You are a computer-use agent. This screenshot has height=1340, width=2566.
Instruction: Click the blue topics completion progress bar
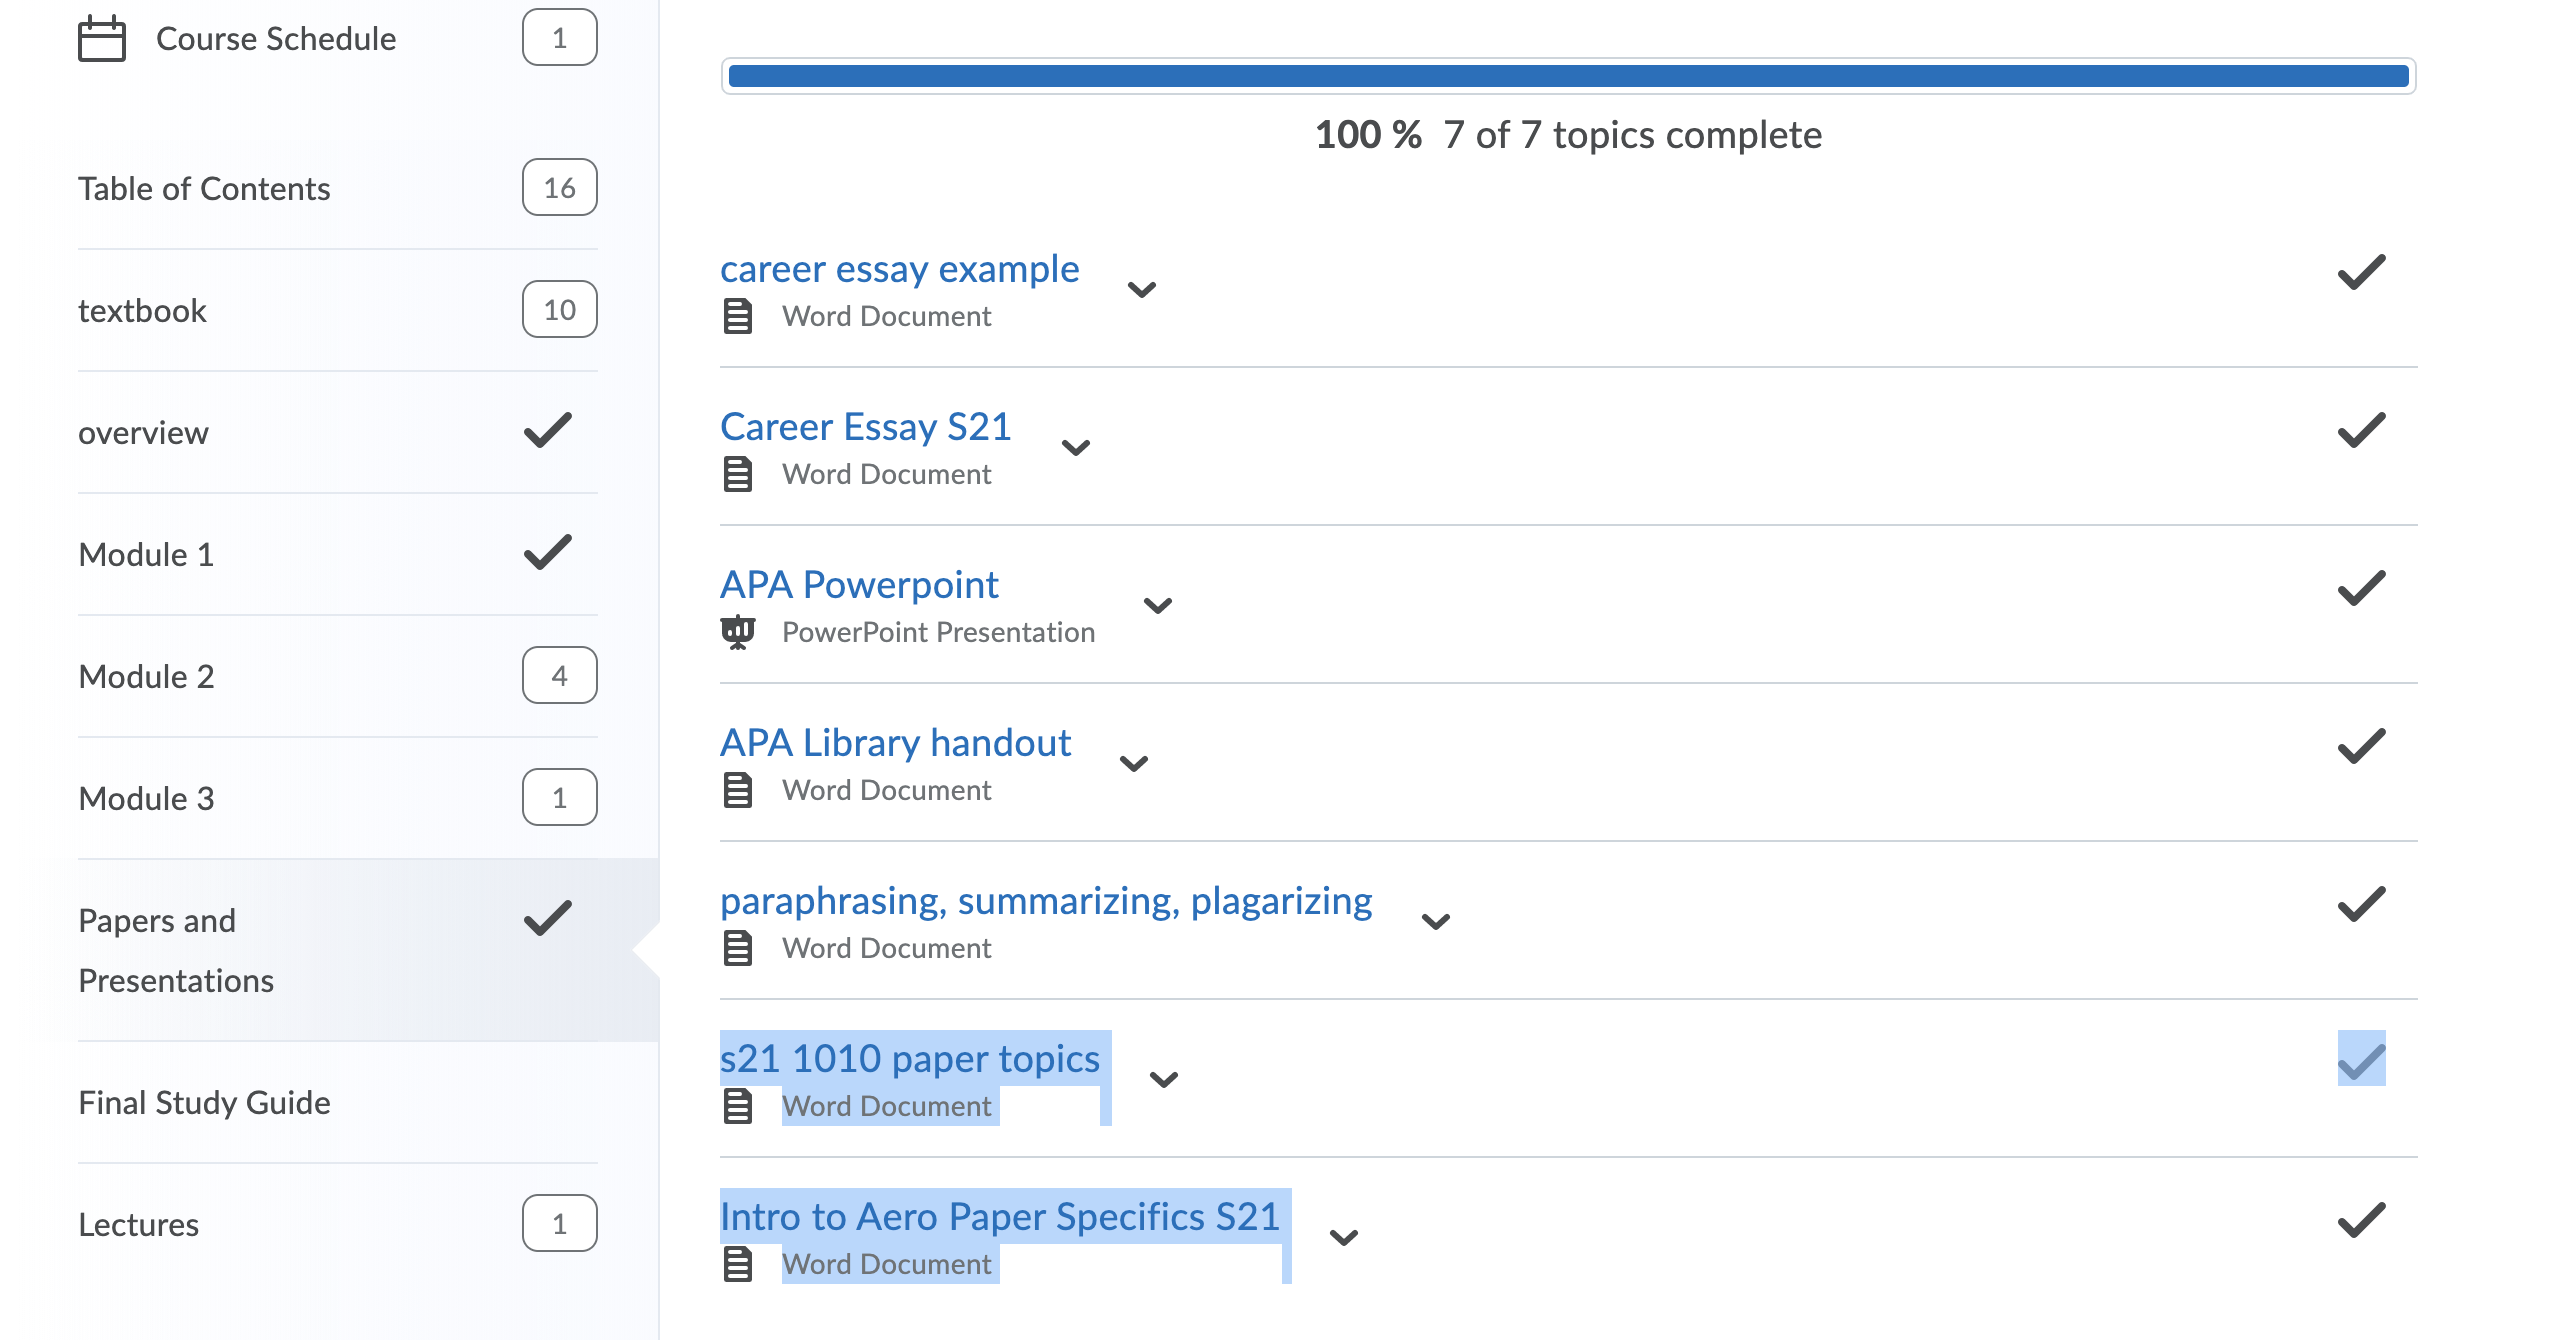[1568, 76]
